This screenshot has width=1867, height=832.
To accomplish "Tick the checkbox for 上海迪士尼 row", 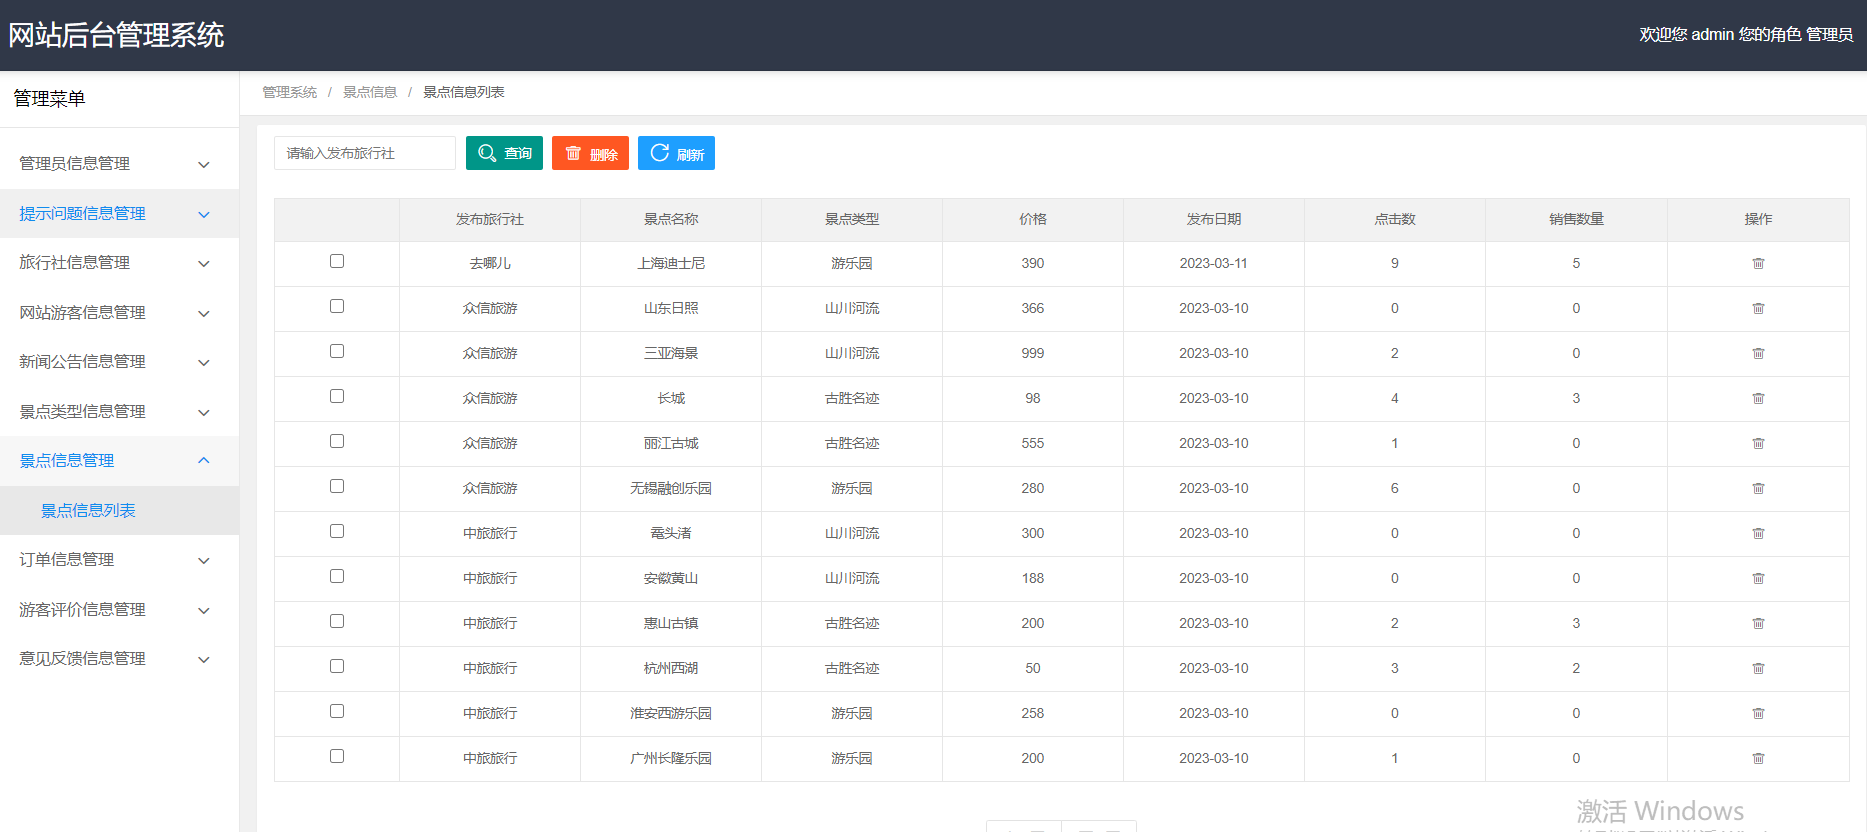I will tap(337, 261).
